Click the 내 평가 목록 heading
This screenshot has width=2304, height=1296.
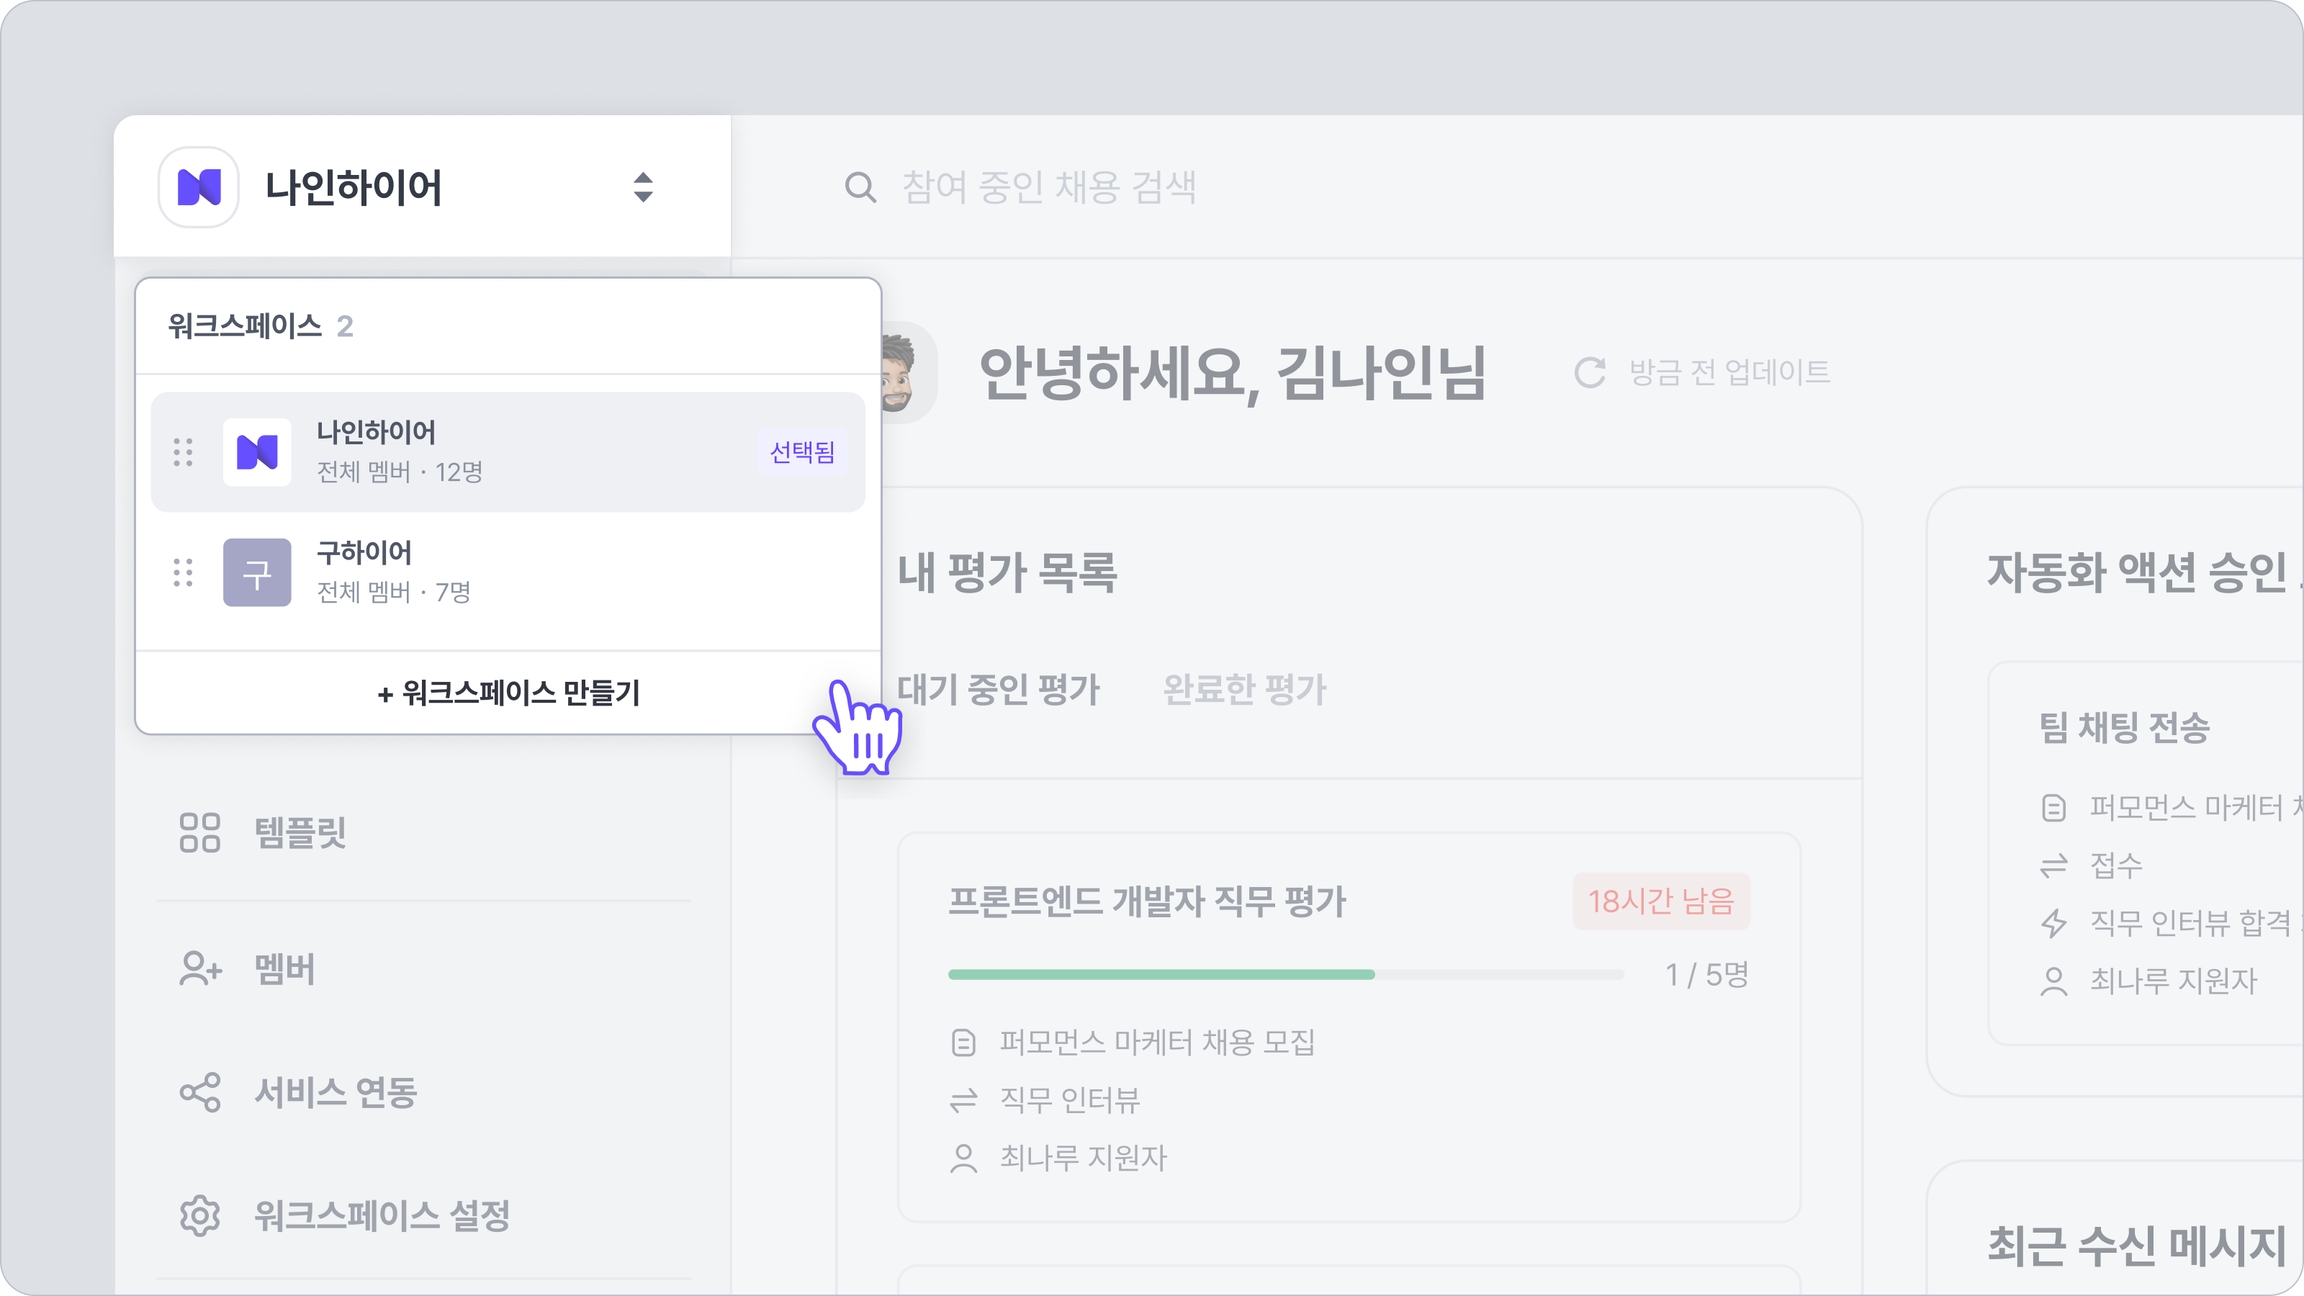(1007, 572)
